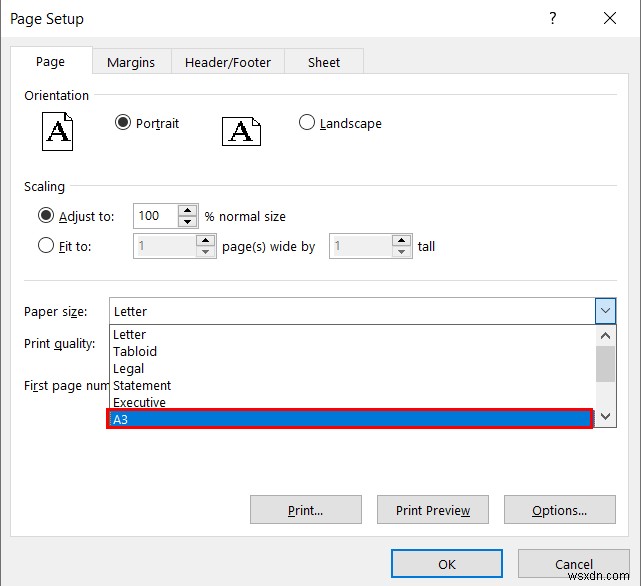
Task: Click the Cancel button
Action: point(574,564)
